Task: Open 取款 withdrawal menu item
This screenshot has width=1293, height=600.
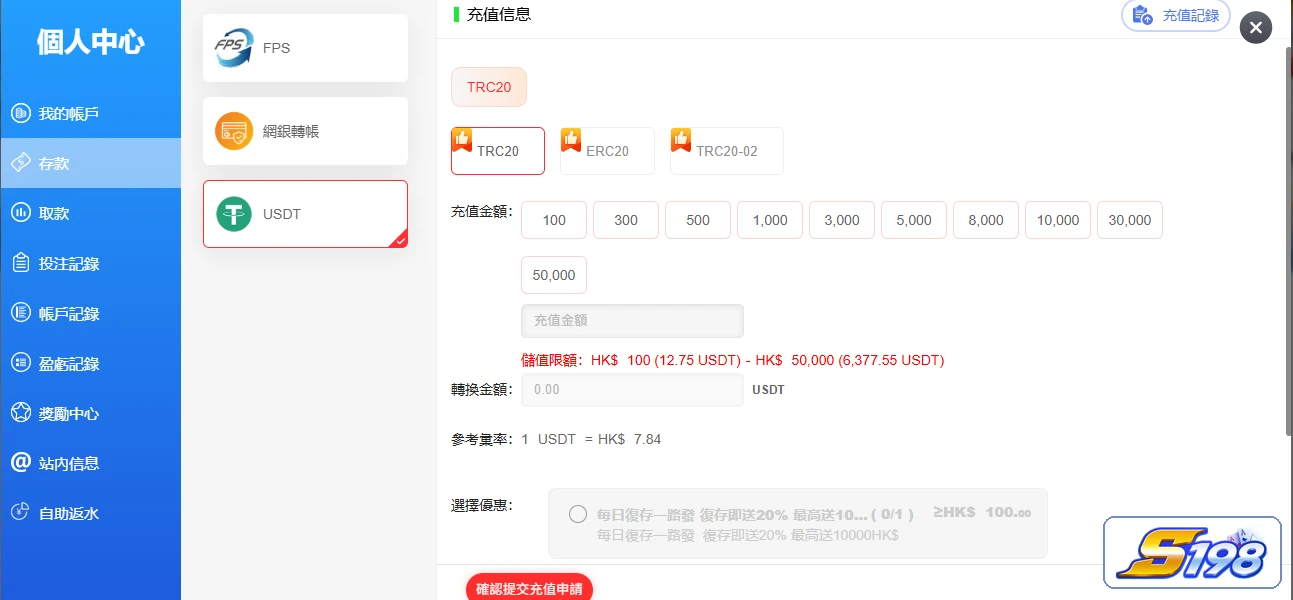Action: [90, 213]
